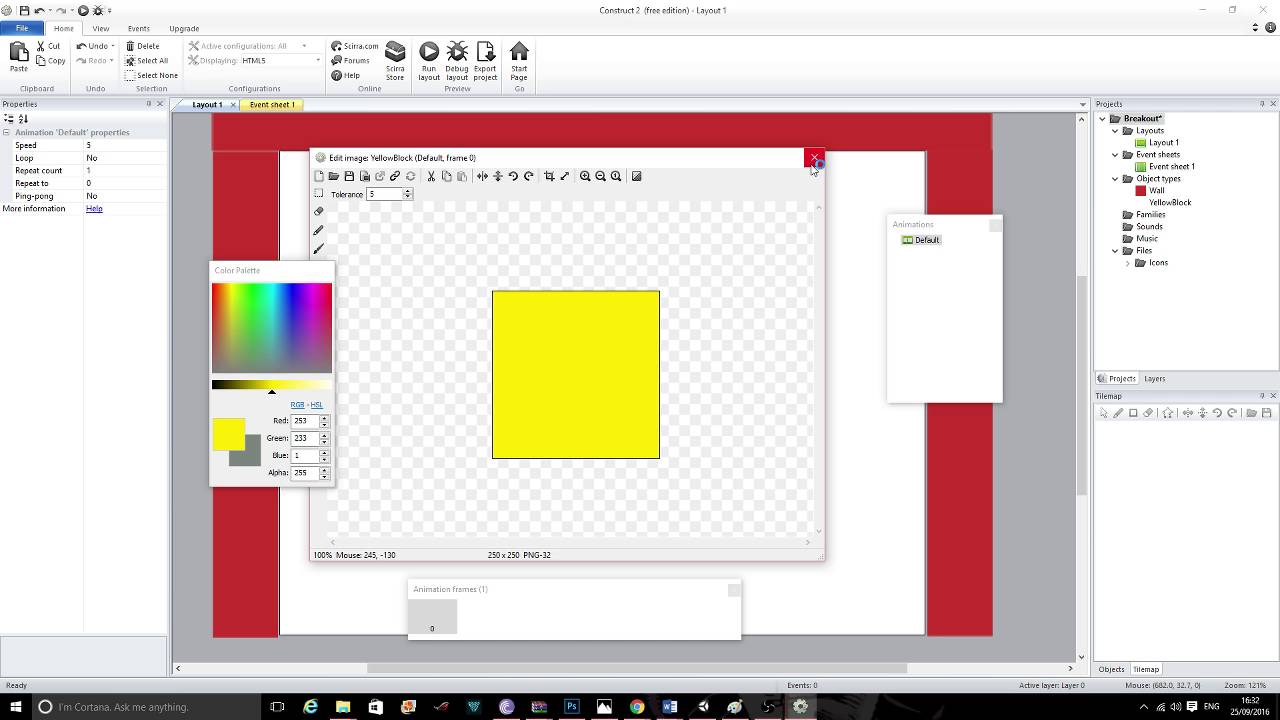Choose the rectangle select tool in image editor
Viewport: 1280px width, 720px height.
coord(319,194)
